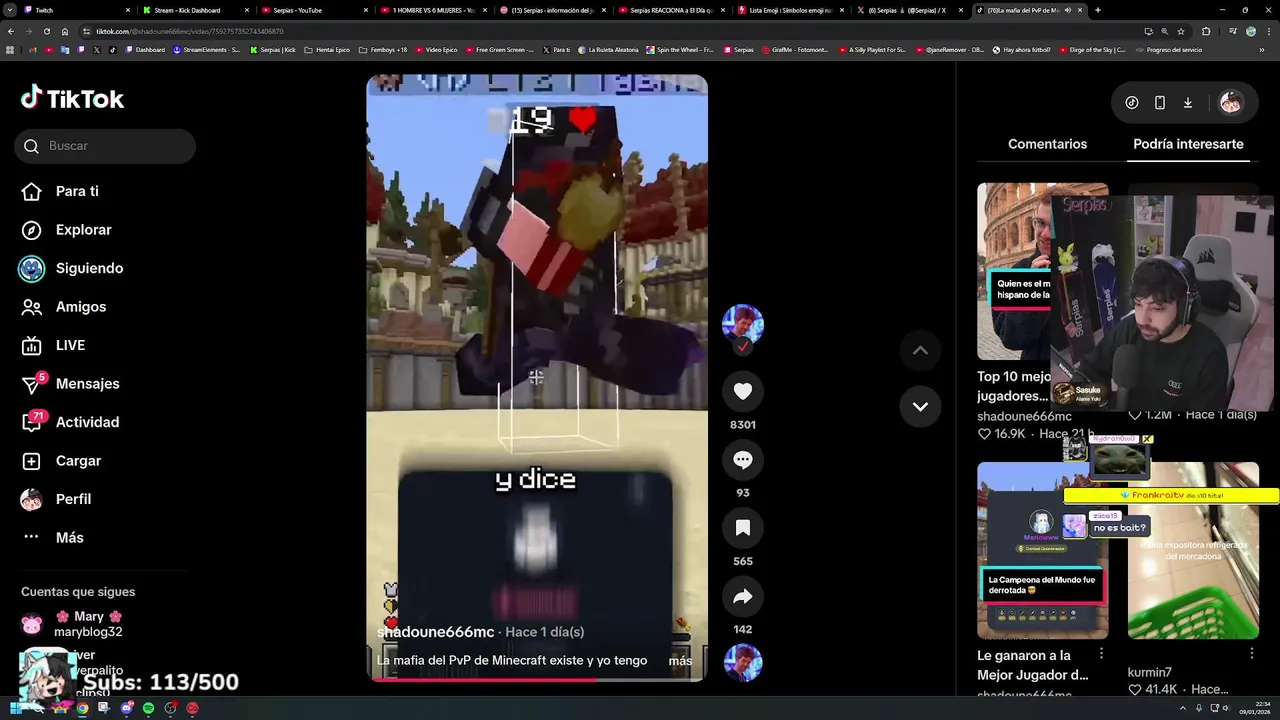Open Spotify from taskbar

tap(148, 708)
